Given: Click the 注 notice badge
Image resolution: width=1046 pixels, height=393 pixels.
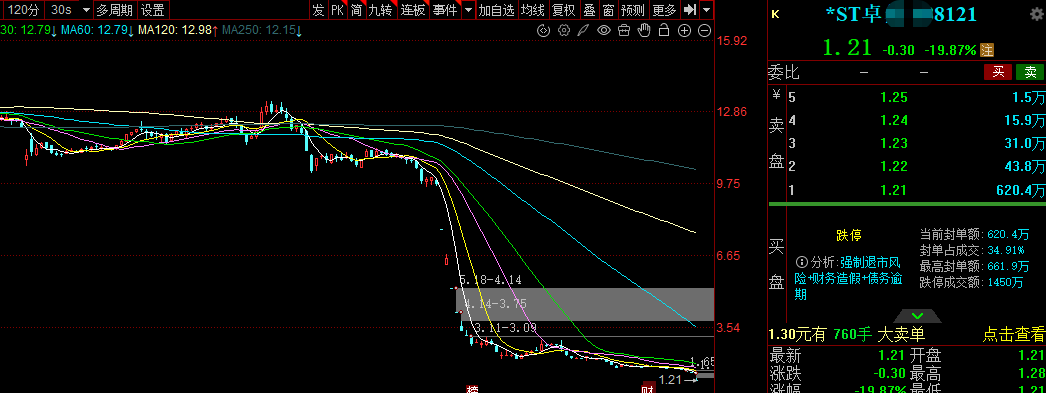Looking at the screenshot, I should (x=987, y=49).
